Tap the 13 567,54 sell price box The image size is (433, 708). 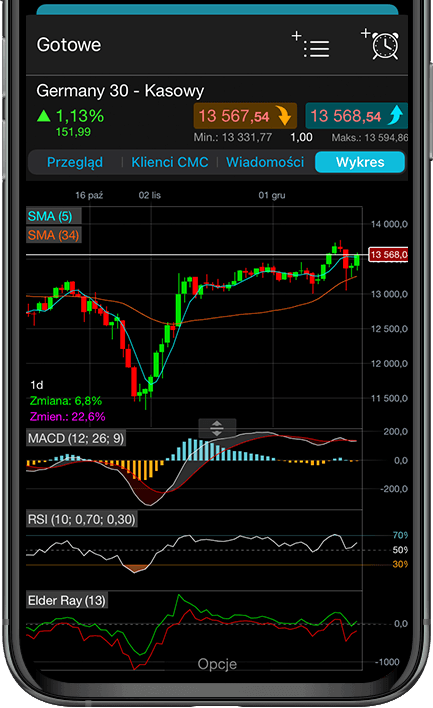(x=245, y=116)
